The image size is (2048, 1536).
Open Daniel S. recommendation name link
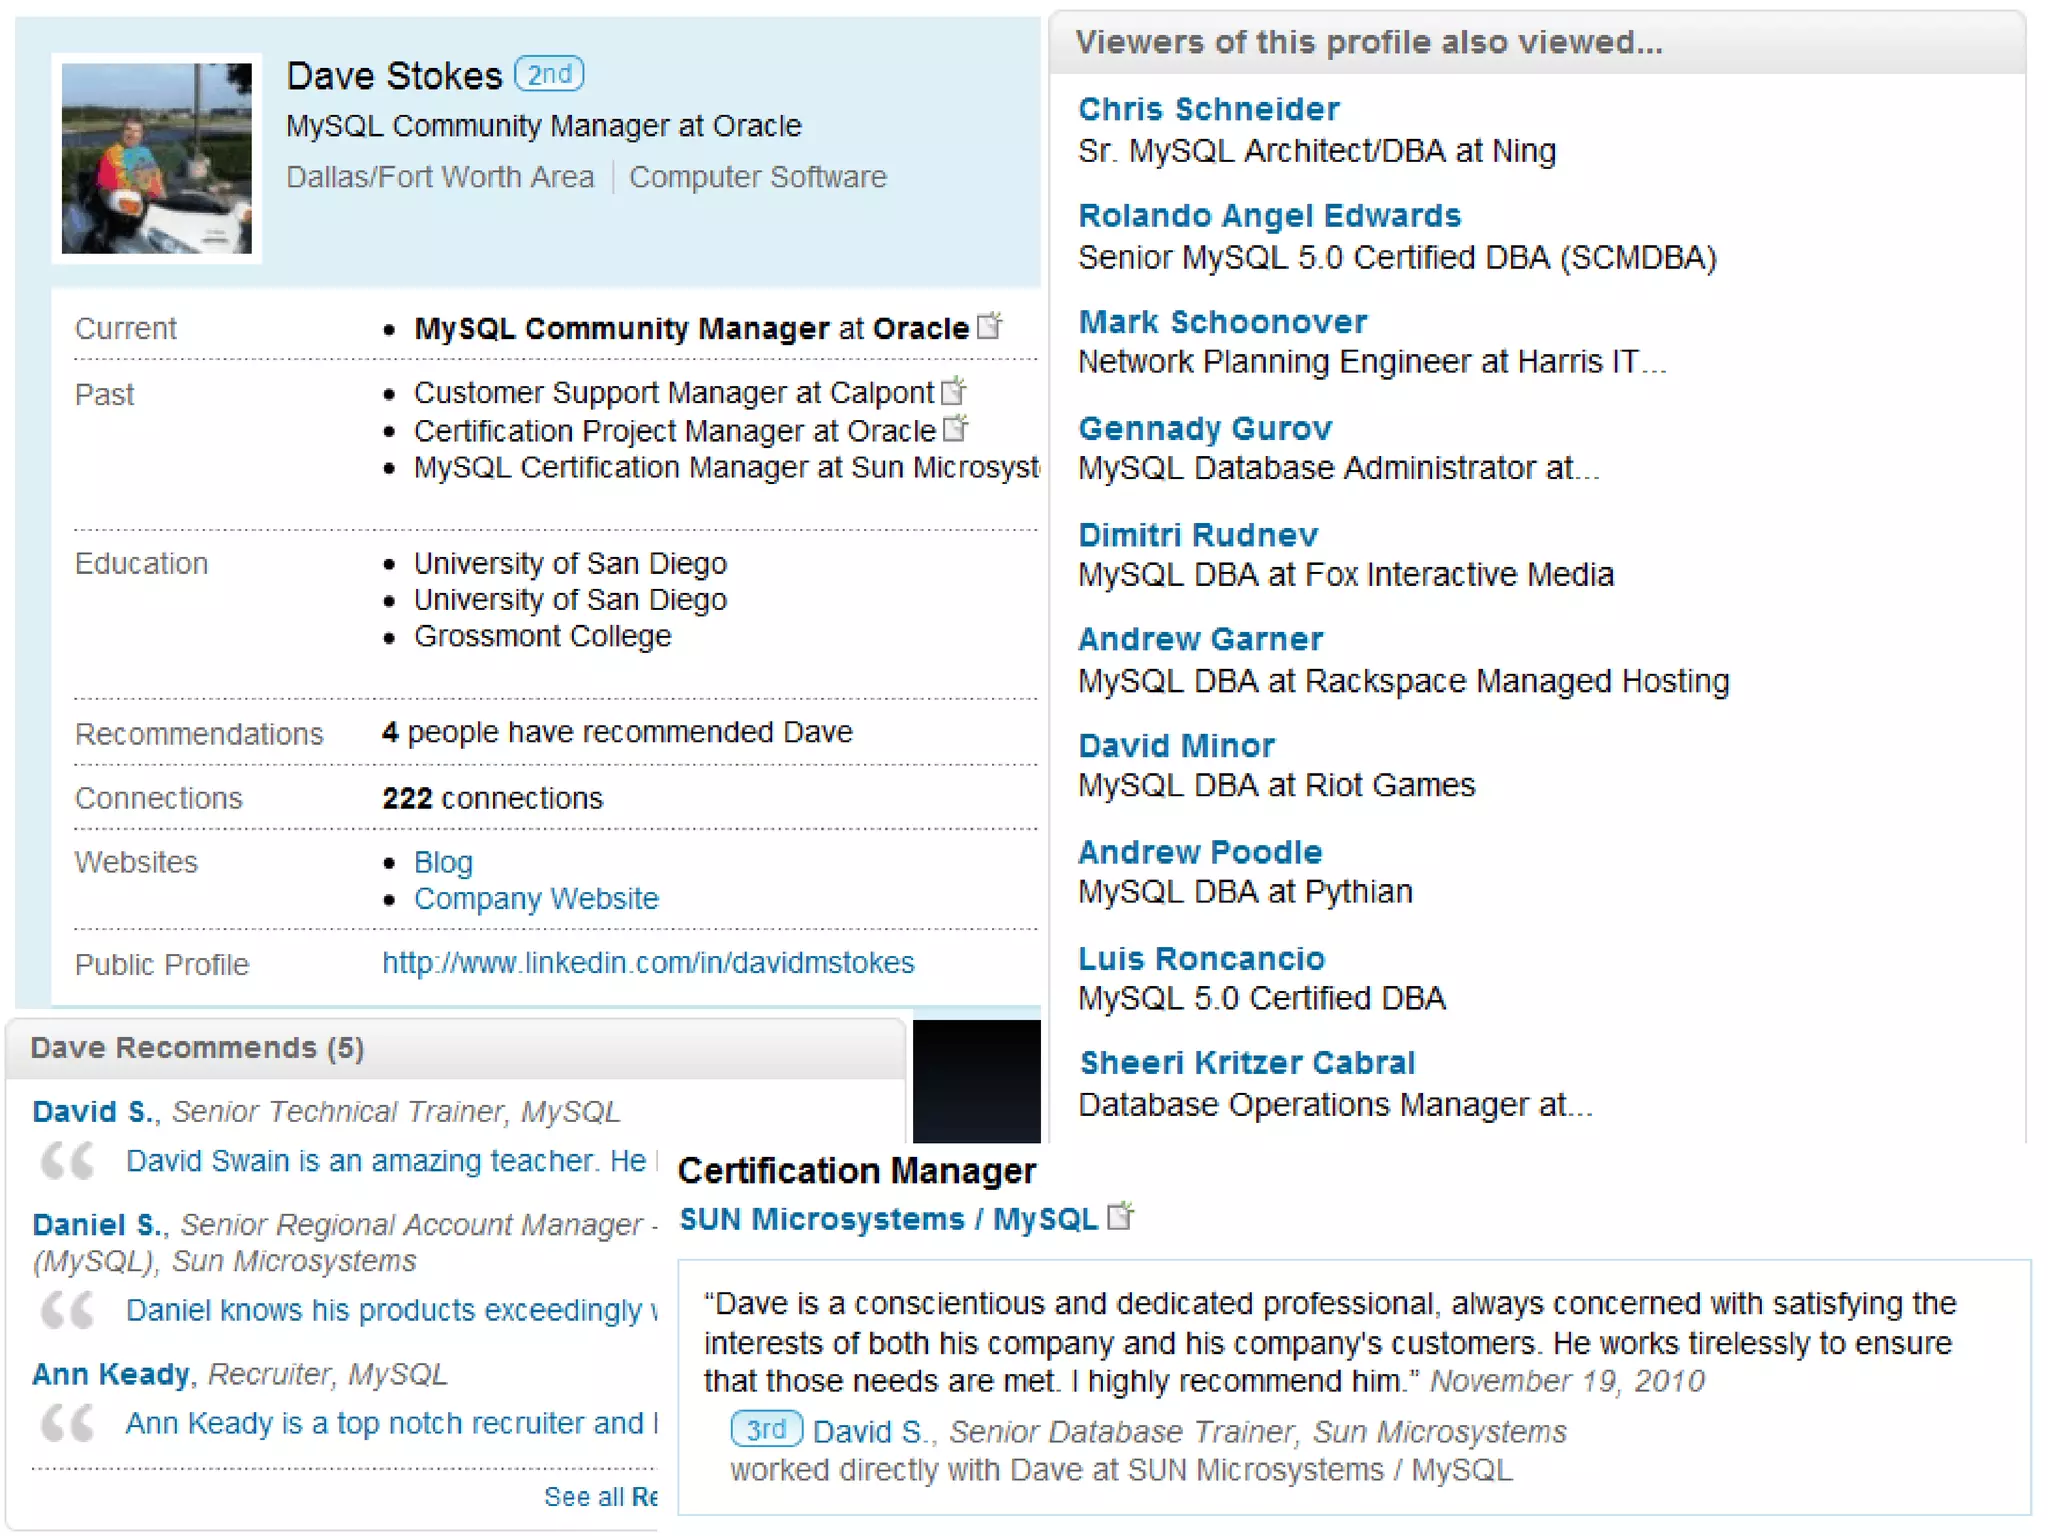96,1224
